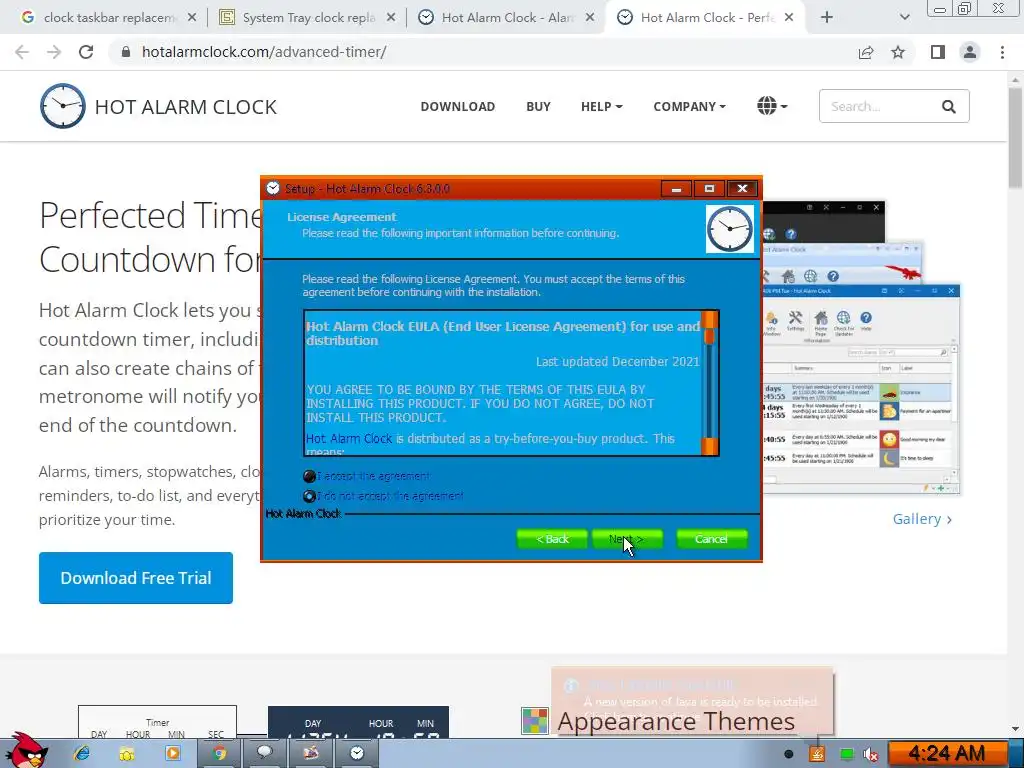
Task: Go back to the previous page
Action: (22, 52)
